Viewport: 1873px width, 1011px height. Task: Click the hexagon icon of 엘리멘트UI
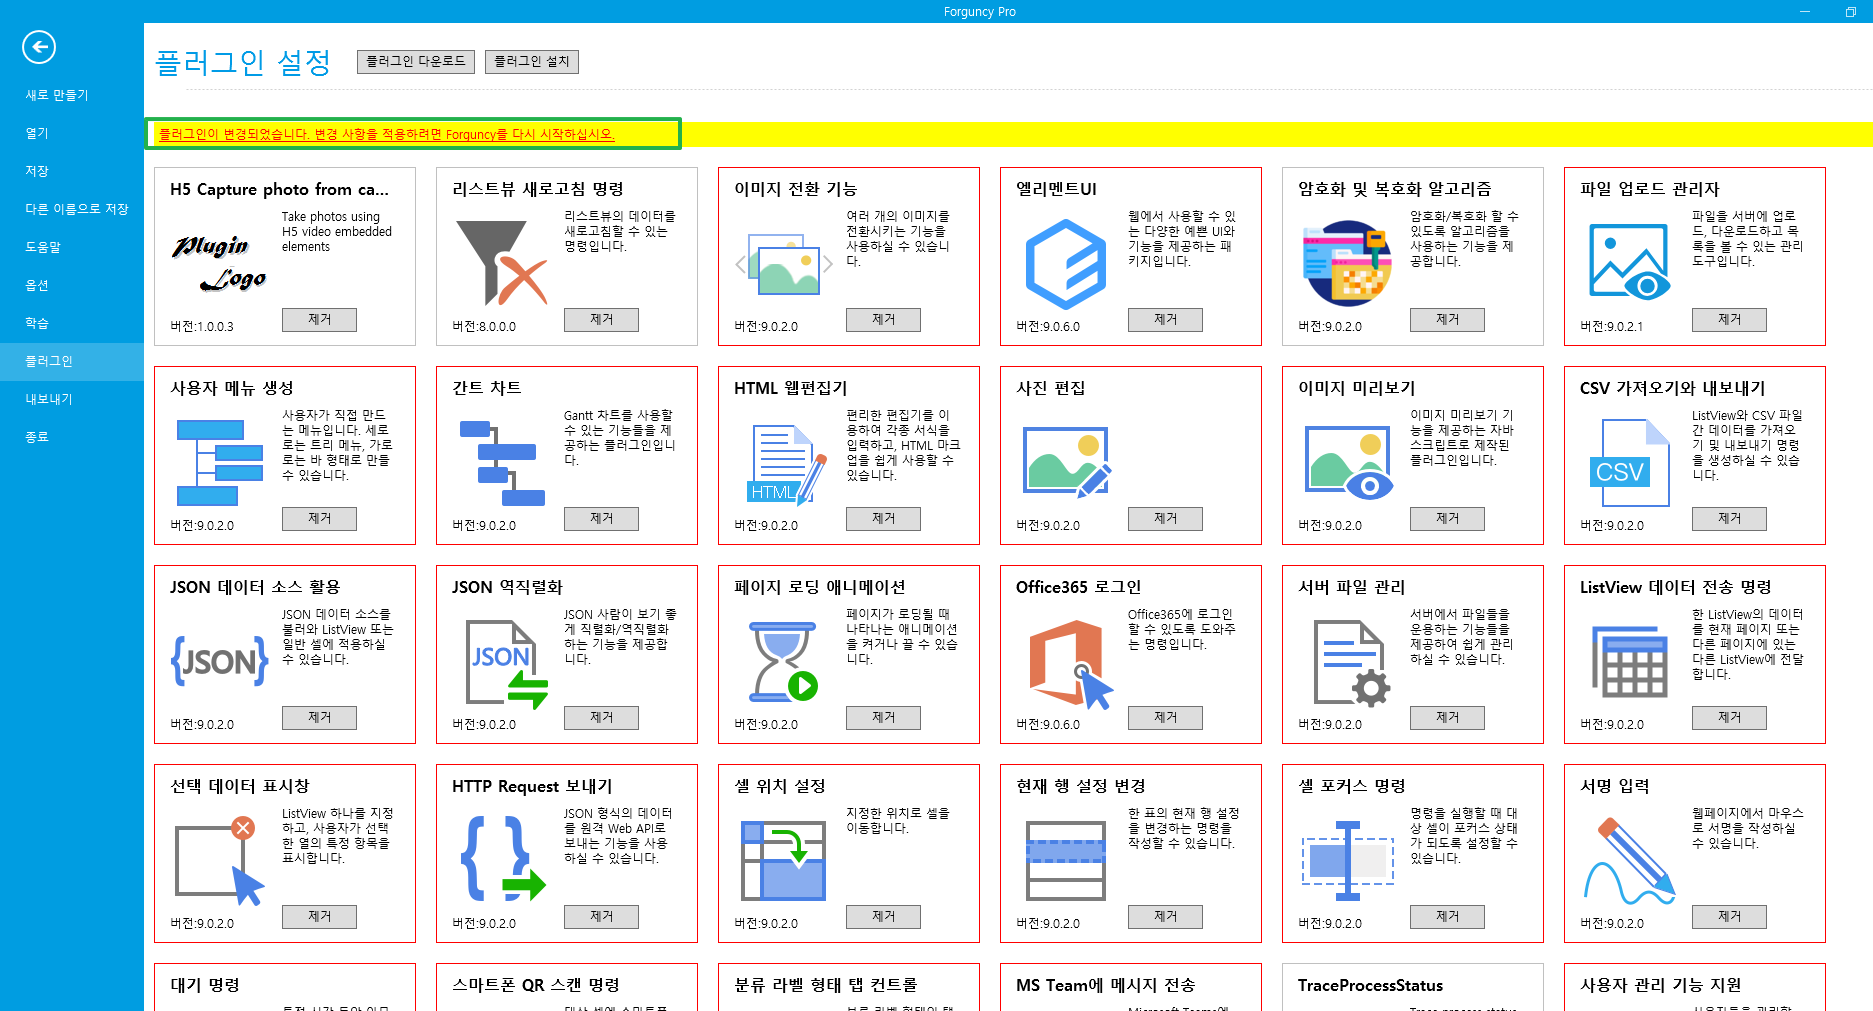[1066, 264]
